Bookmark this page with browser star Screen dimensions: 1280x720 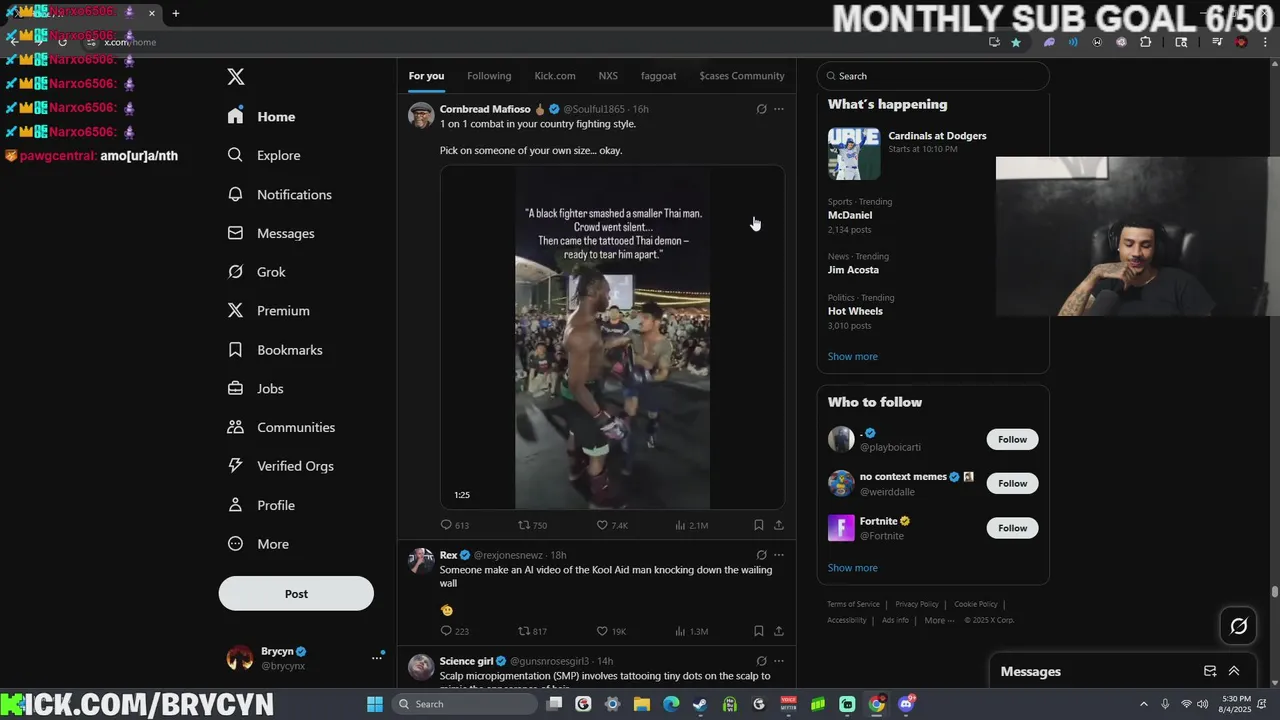pyautogui.click(x=1016, y=42)
